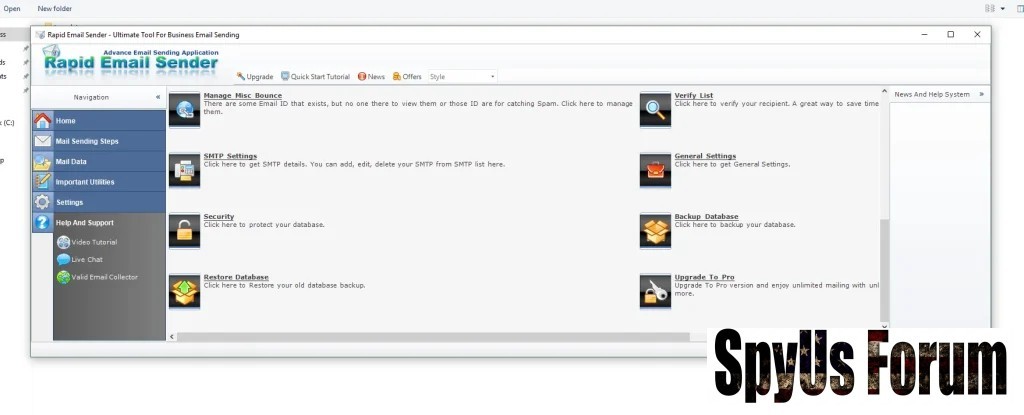
Task: Start a Live Chat from sidebar
Action: point(87,259)
